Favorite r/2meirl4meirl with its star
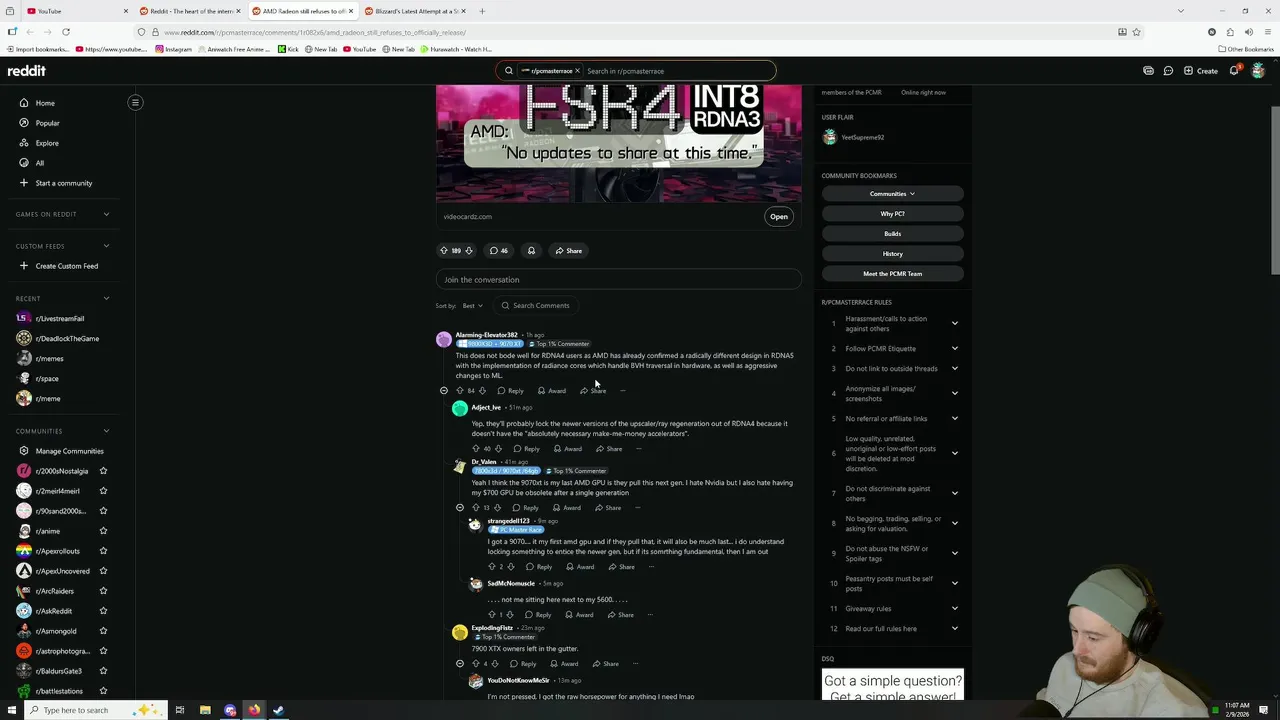 [103, 491]
